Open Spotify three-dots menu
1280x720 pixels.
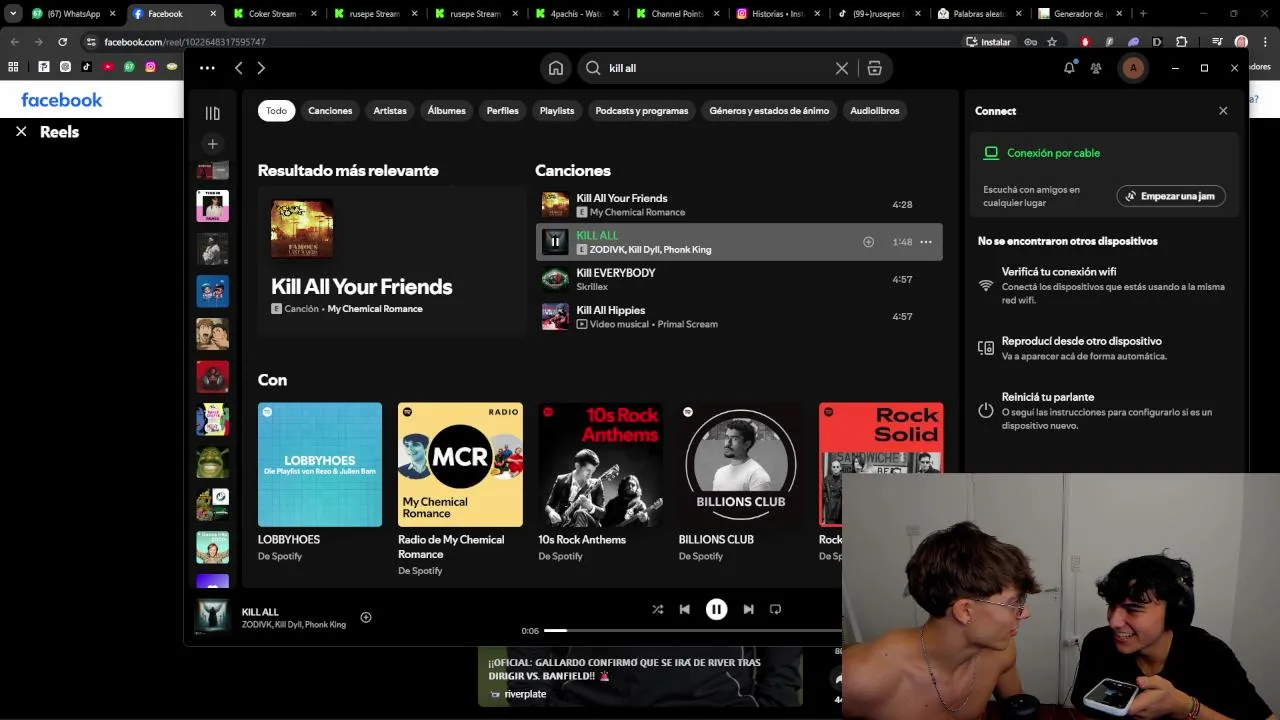coord(207,68)
